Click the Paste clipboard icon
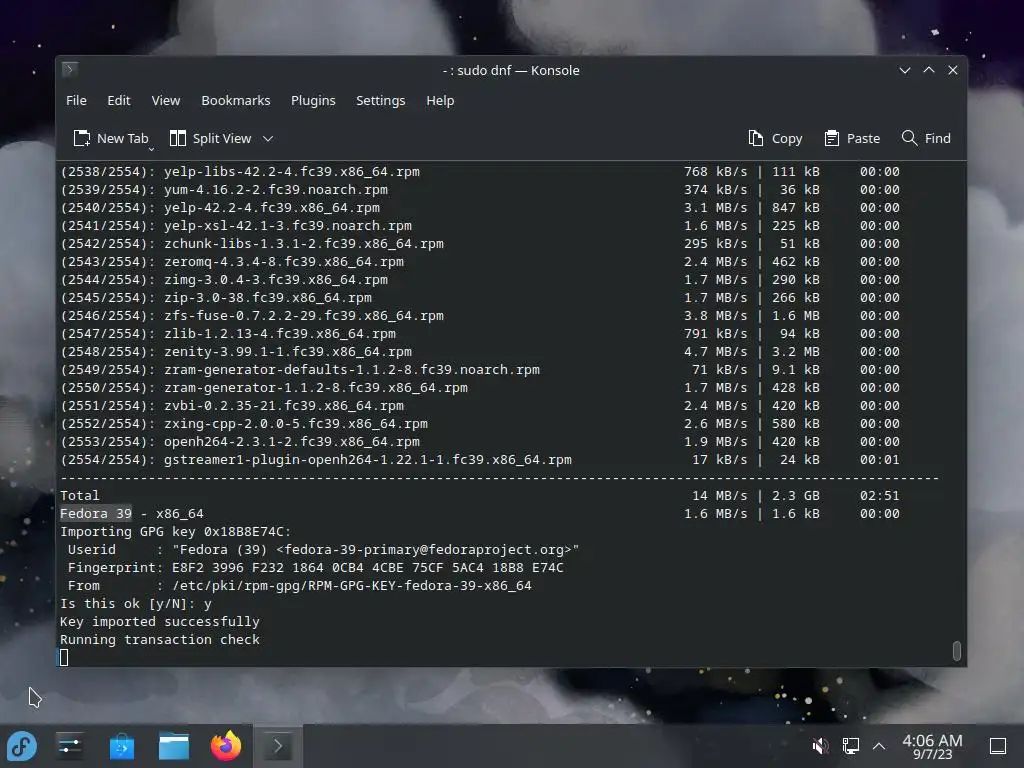This screenshot has width=1024, height=768. pyautogui.click(x=831, y=138)
